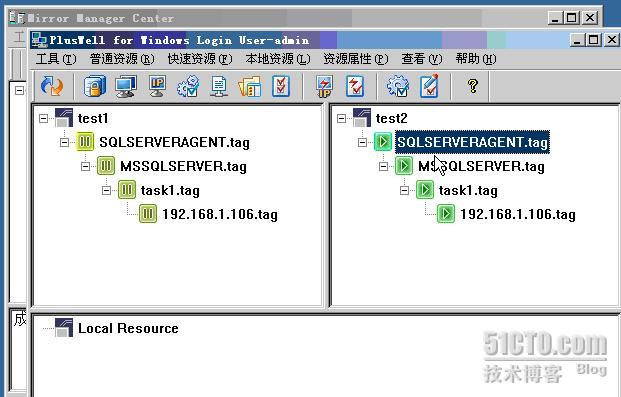Click the lightning IP toolbar icon
621x397 pixels.
click(324, 86)
